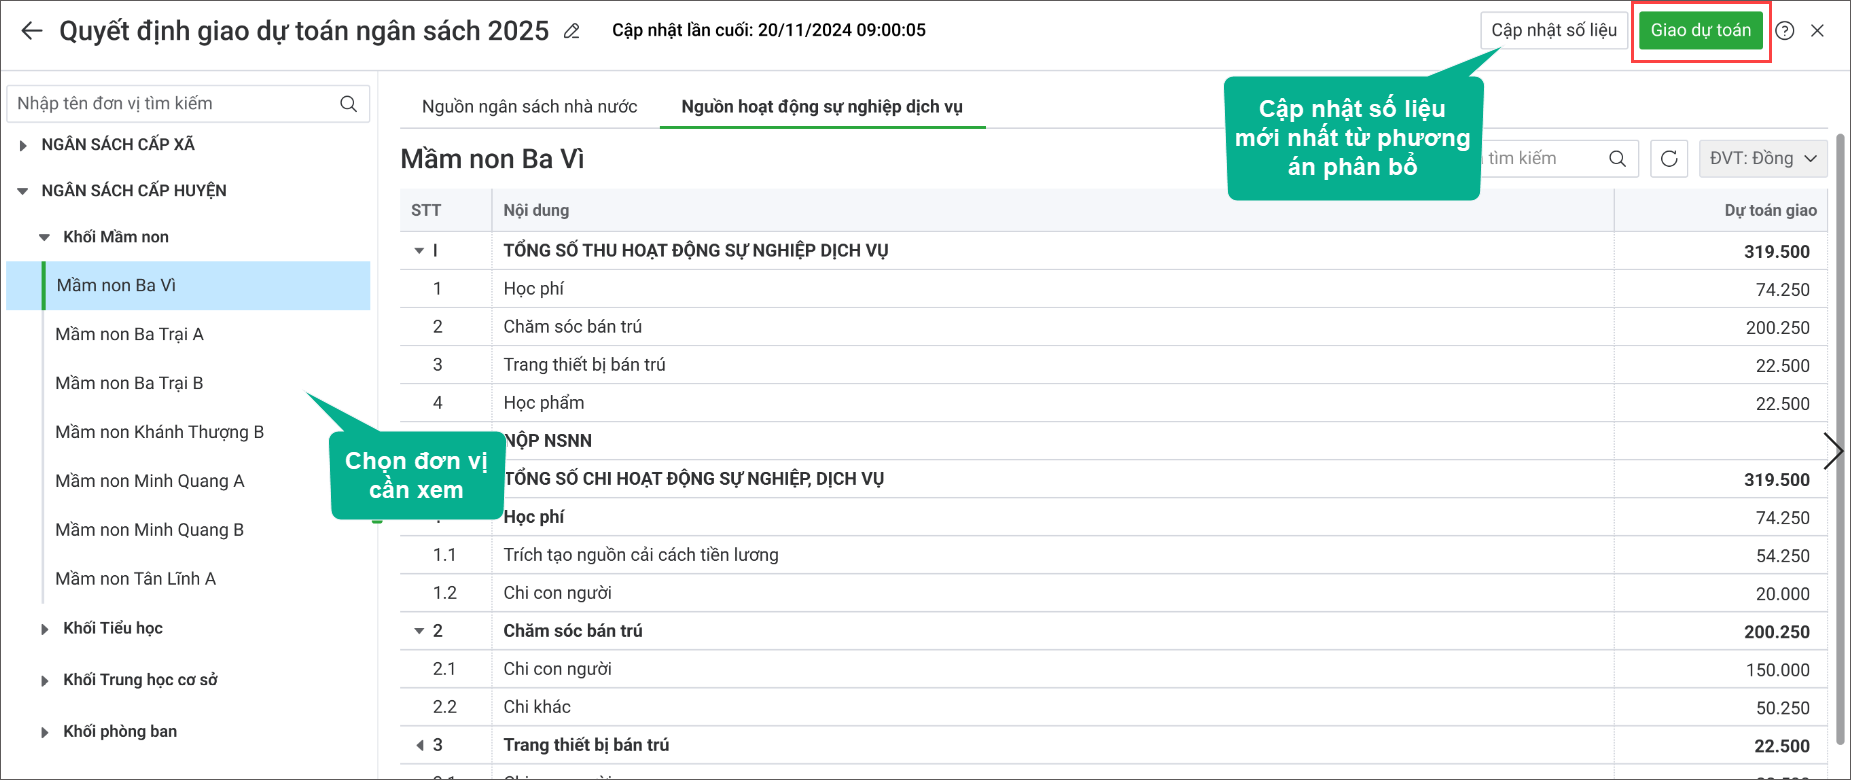Open the help question mark icon
The height and width of the screenshot is (780, 1851).
tap(1785, 31)
